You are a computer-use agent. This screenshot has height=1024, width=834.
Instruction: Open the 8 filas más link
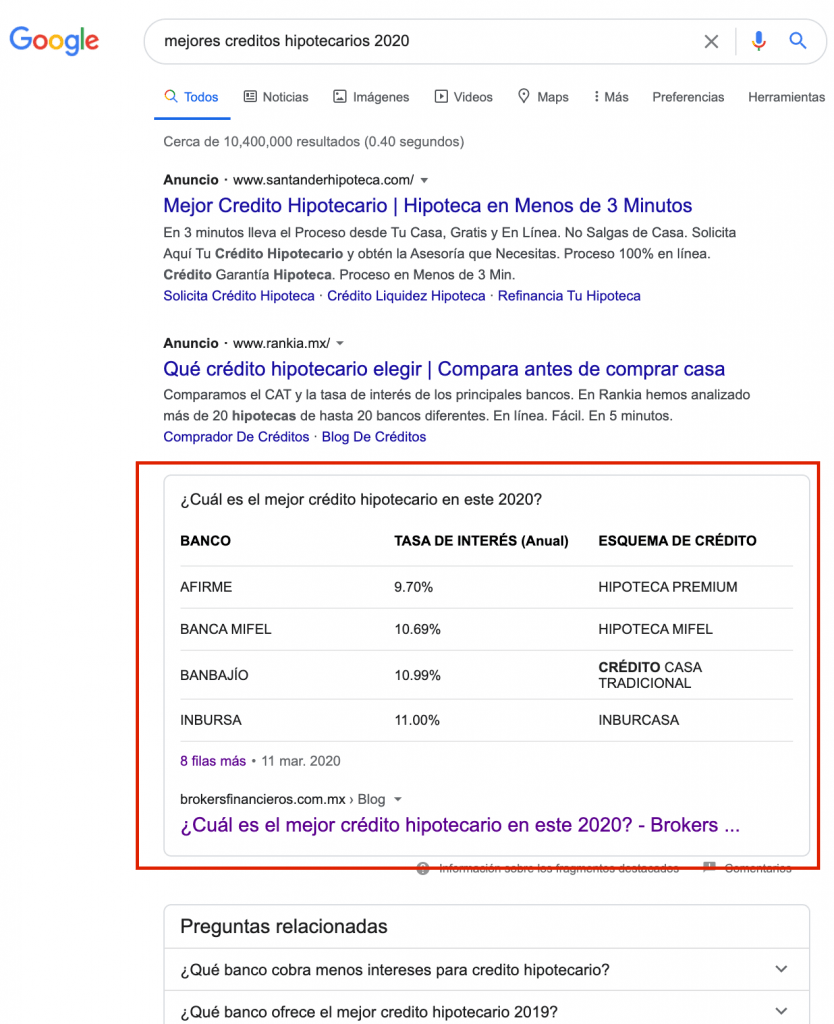213,761
